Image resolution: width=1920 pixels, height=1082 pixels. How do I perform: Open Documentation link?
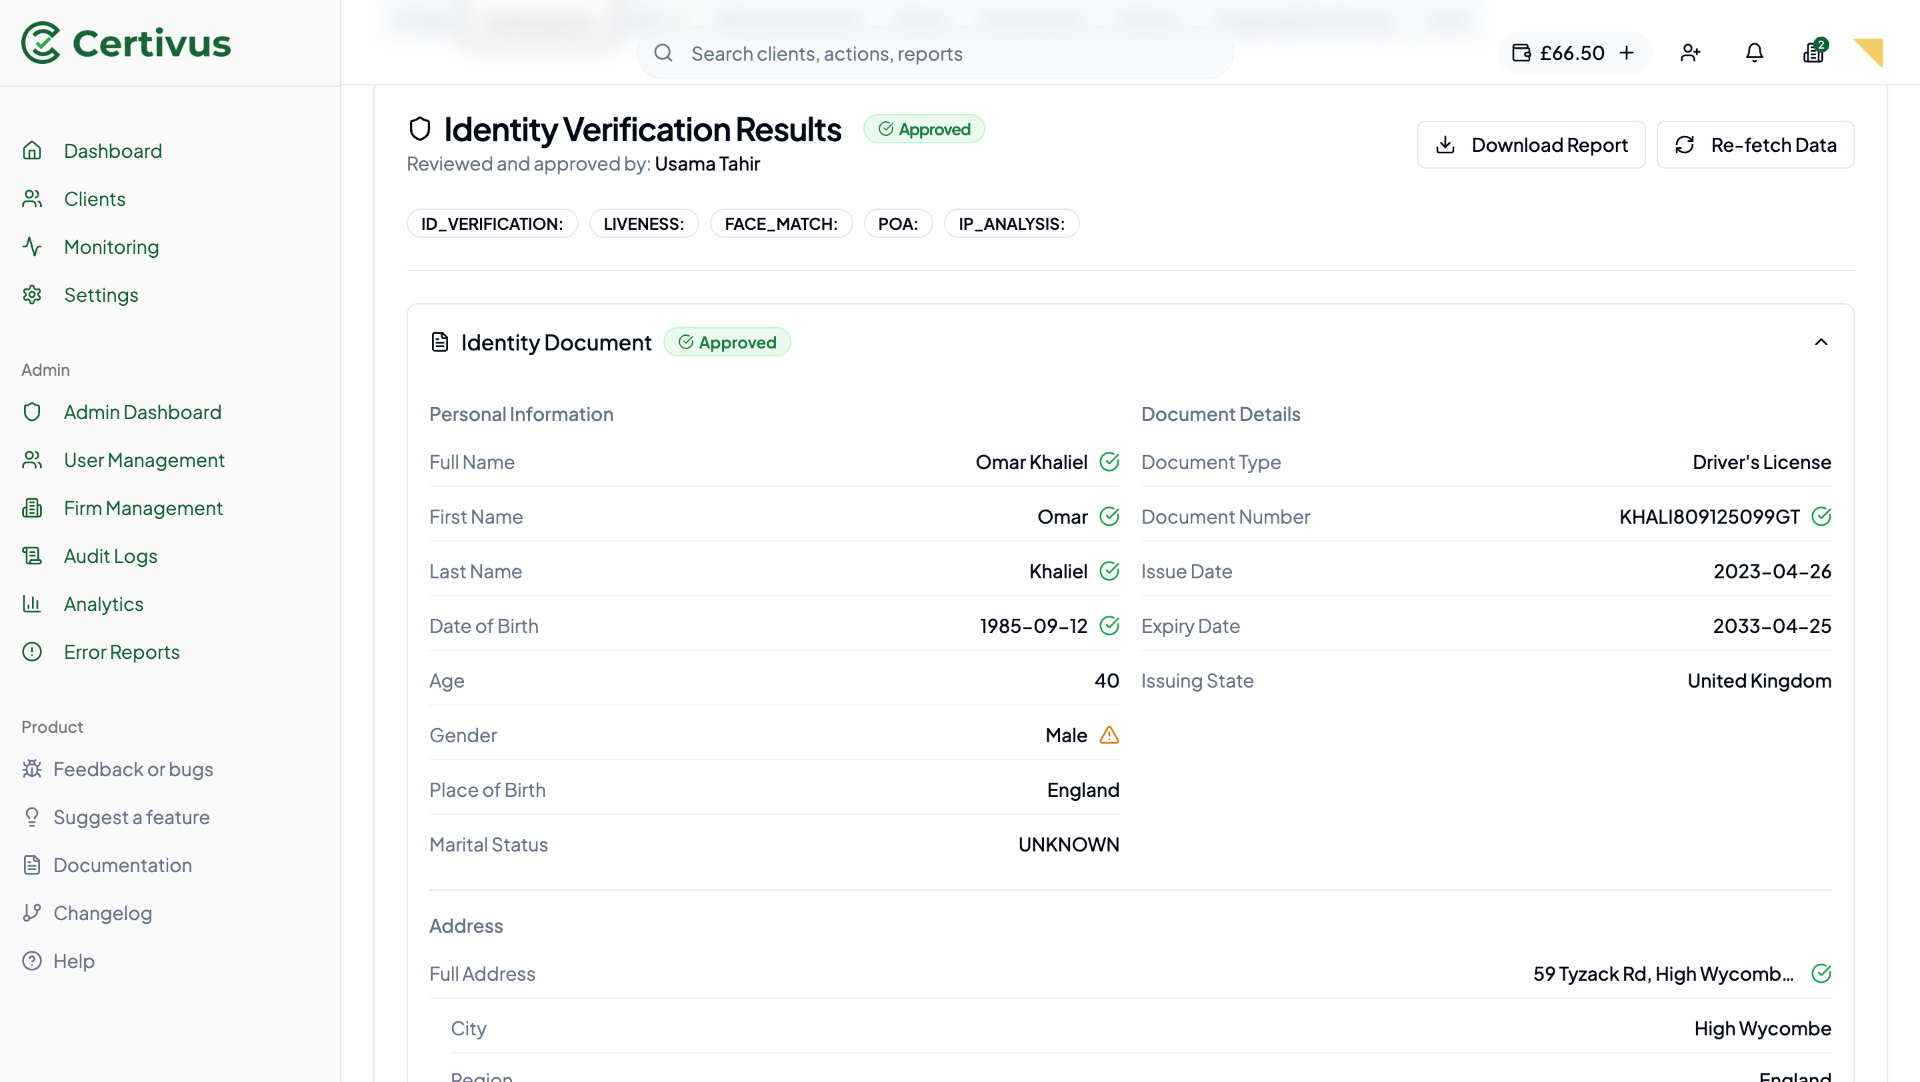click(x=122, y=865)
